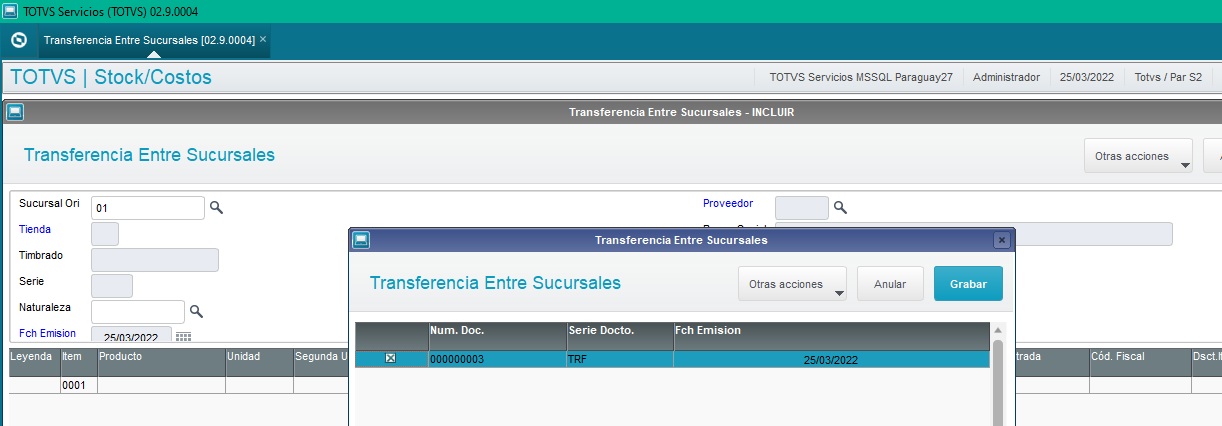Click the dialog window title icon
The width and height of the screenshot is (1222, 426).
362,240
